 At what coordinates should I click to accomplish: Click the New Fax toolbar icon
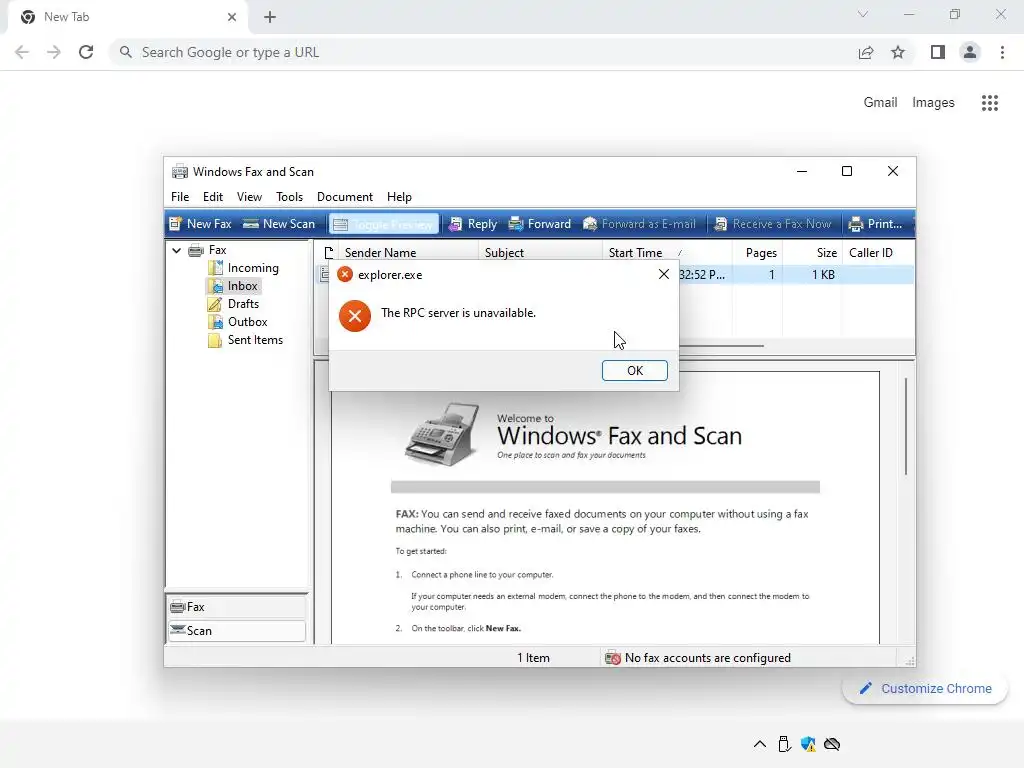200,224
